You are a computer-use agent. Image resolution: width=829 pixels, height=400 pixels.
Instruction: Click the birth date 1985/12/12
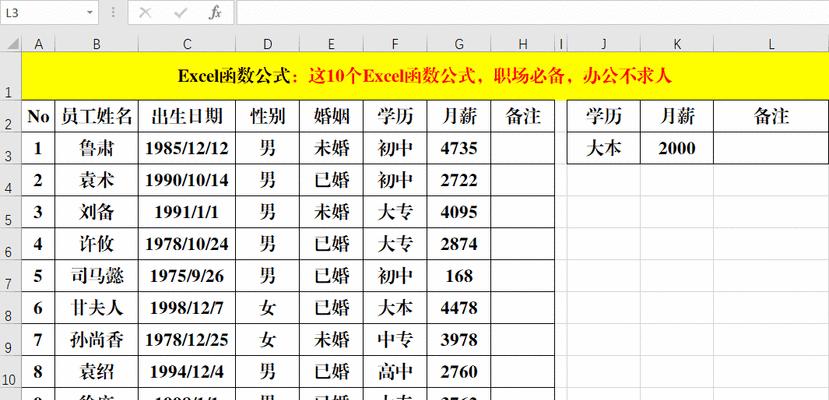(x=187, y=148)
